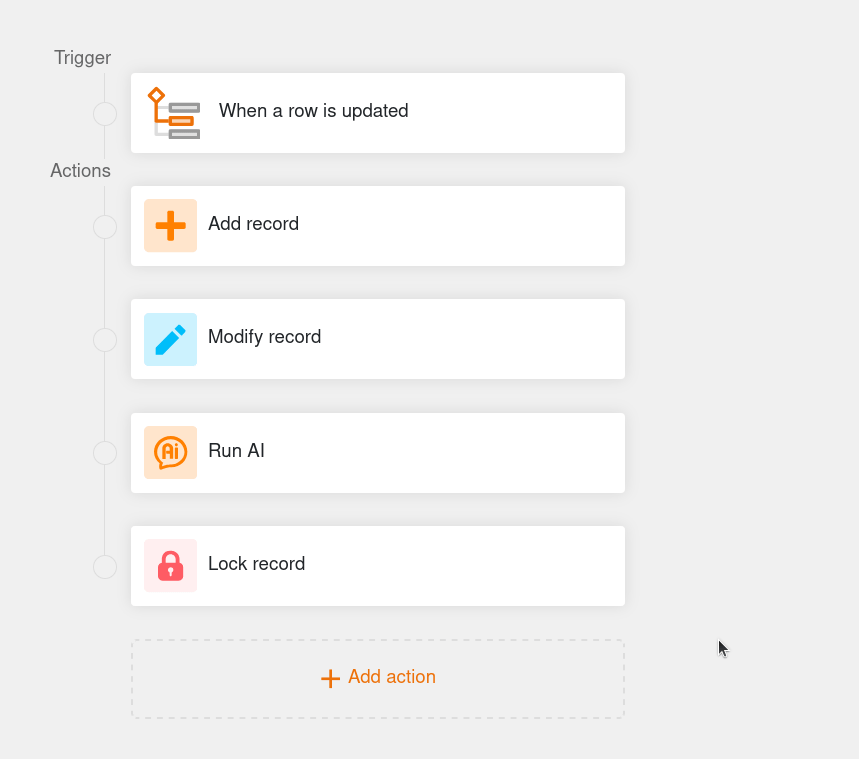Click the Trigger section label
Image resolution: width=859 pixels, height=759 pixels.
point(82,58)
